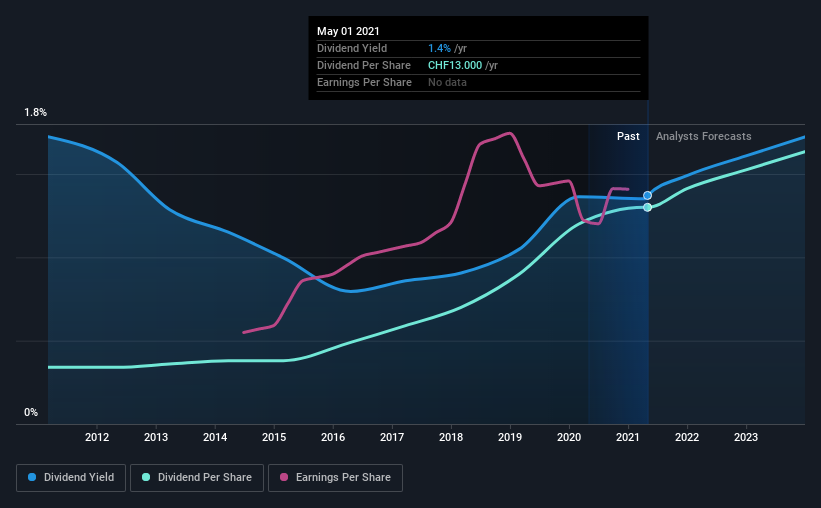Image resolution: width=821 pixels, height=508 pixels.
Task: Click the blue dot in the Dividend Yield legend
Action: tap(33, 478)
